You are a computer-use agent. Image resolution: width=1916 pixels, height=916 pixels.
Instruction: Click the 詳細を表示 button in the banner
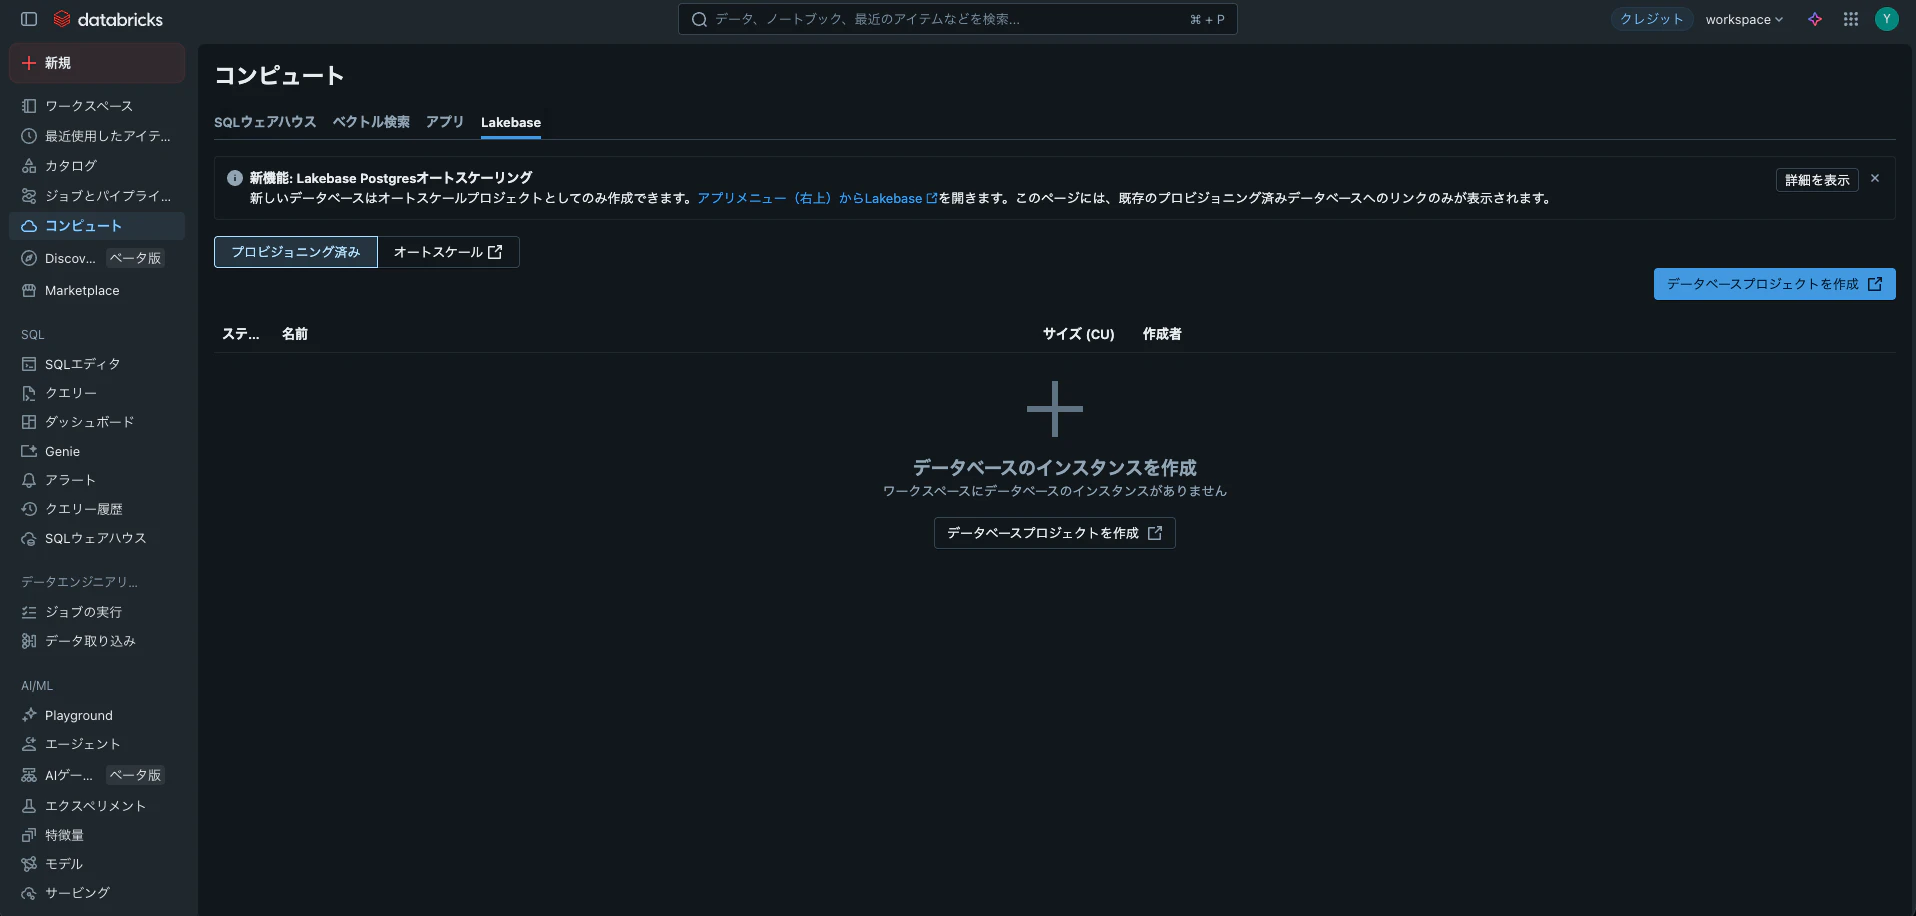(1817, 180)
